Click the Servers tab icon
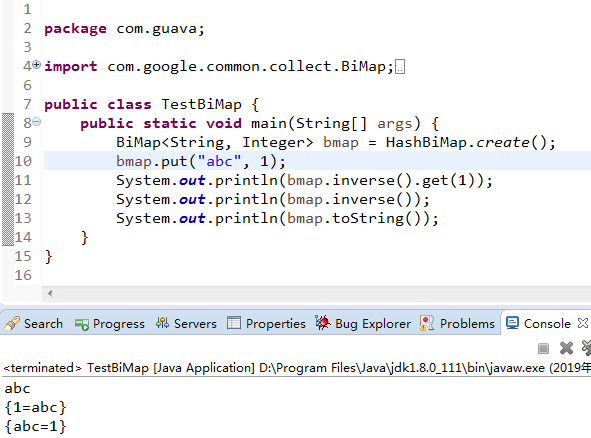This screenshot has height=438, width=591. (162, 323)
